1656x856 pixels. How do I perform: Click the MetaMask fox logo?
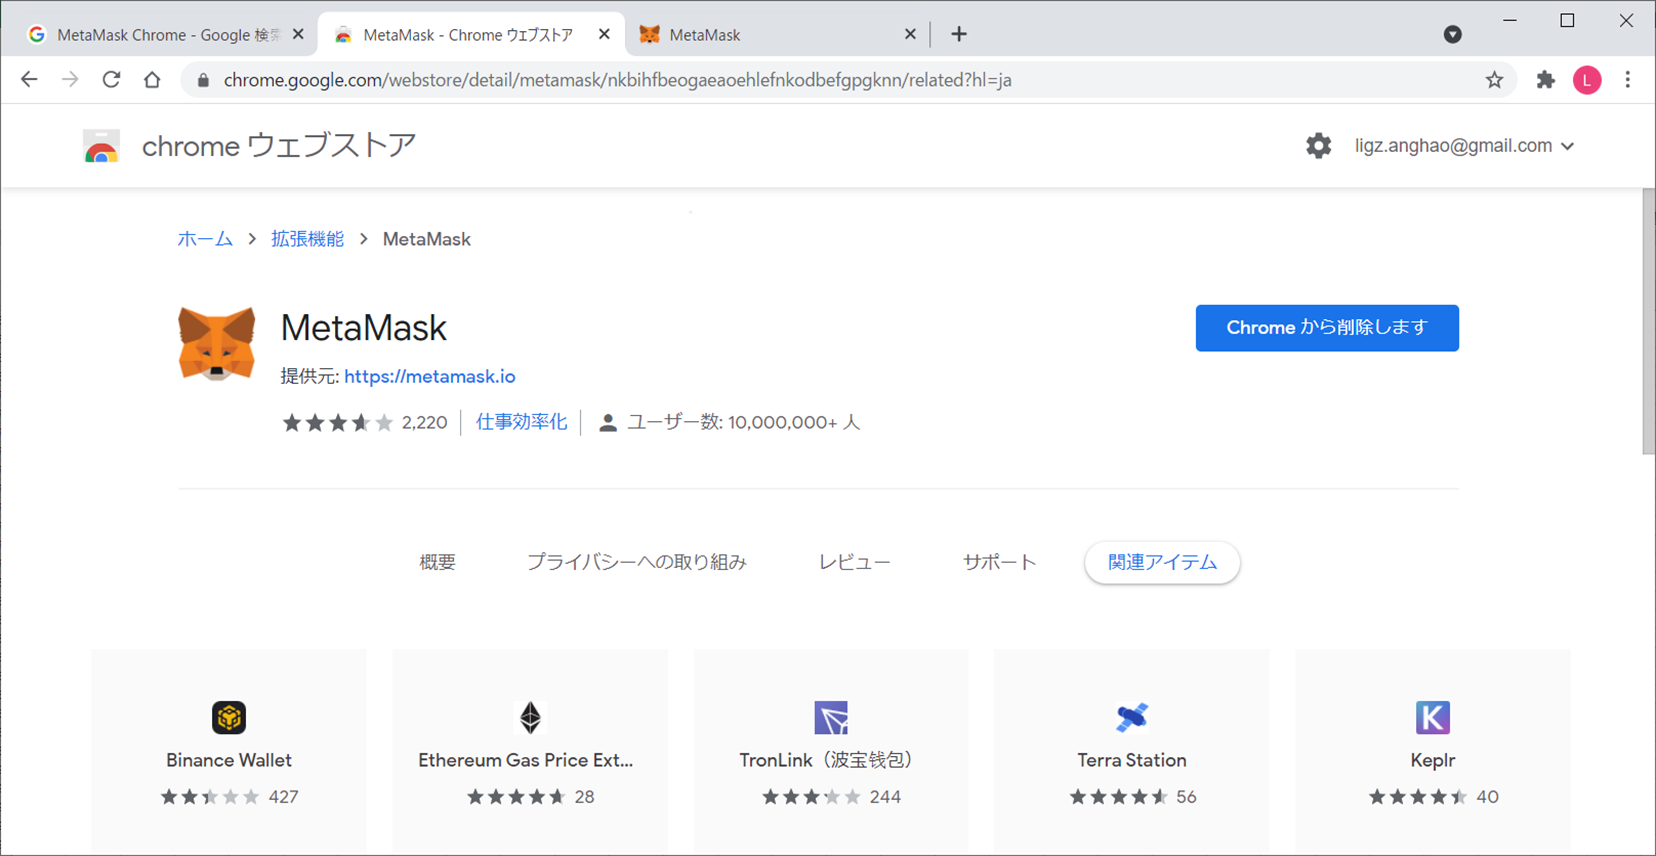point(217,344)
